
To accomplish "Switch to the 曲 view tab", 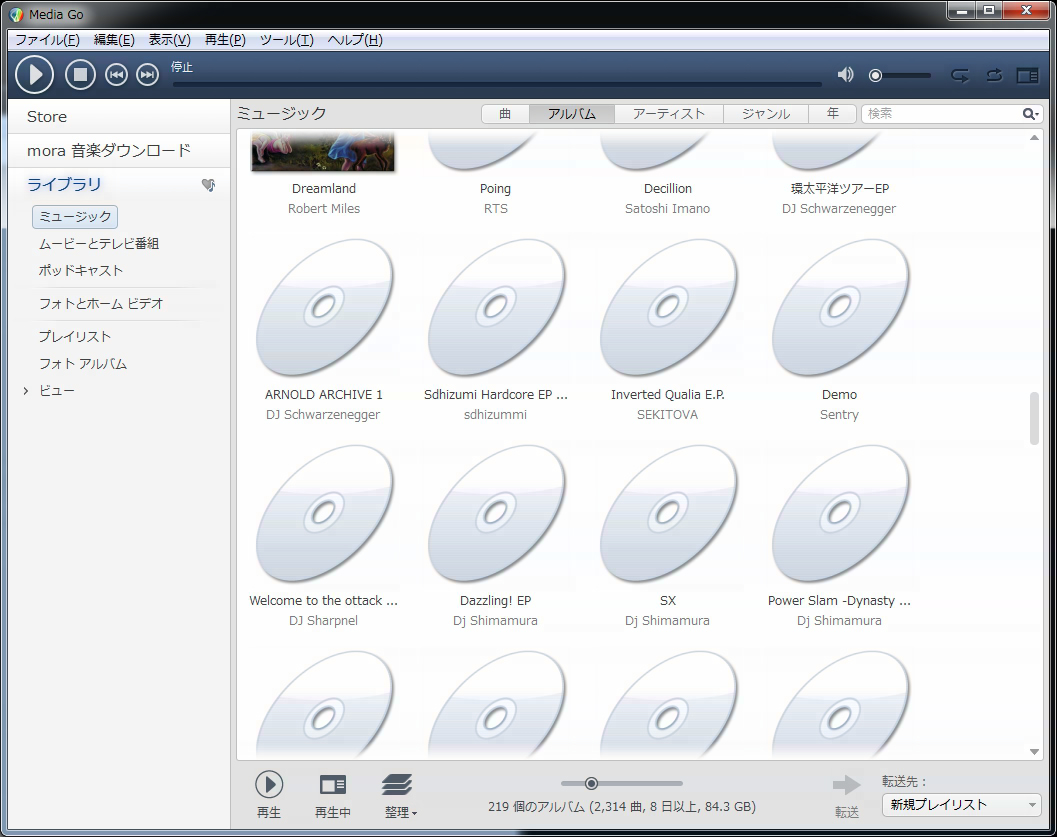I will tap(505, 114).
